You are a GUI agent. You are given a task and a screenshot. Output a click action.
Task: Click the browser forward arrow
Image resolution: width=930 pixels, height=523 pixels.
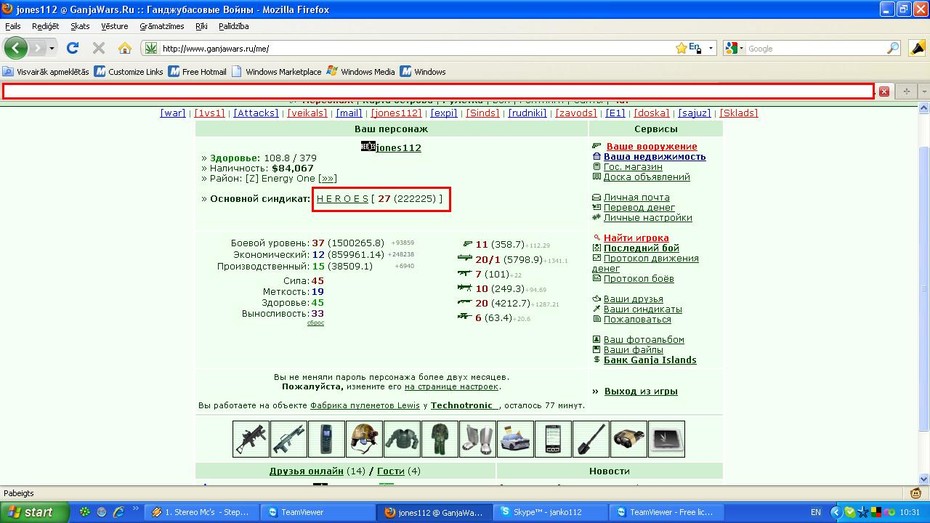click(38, 48)
